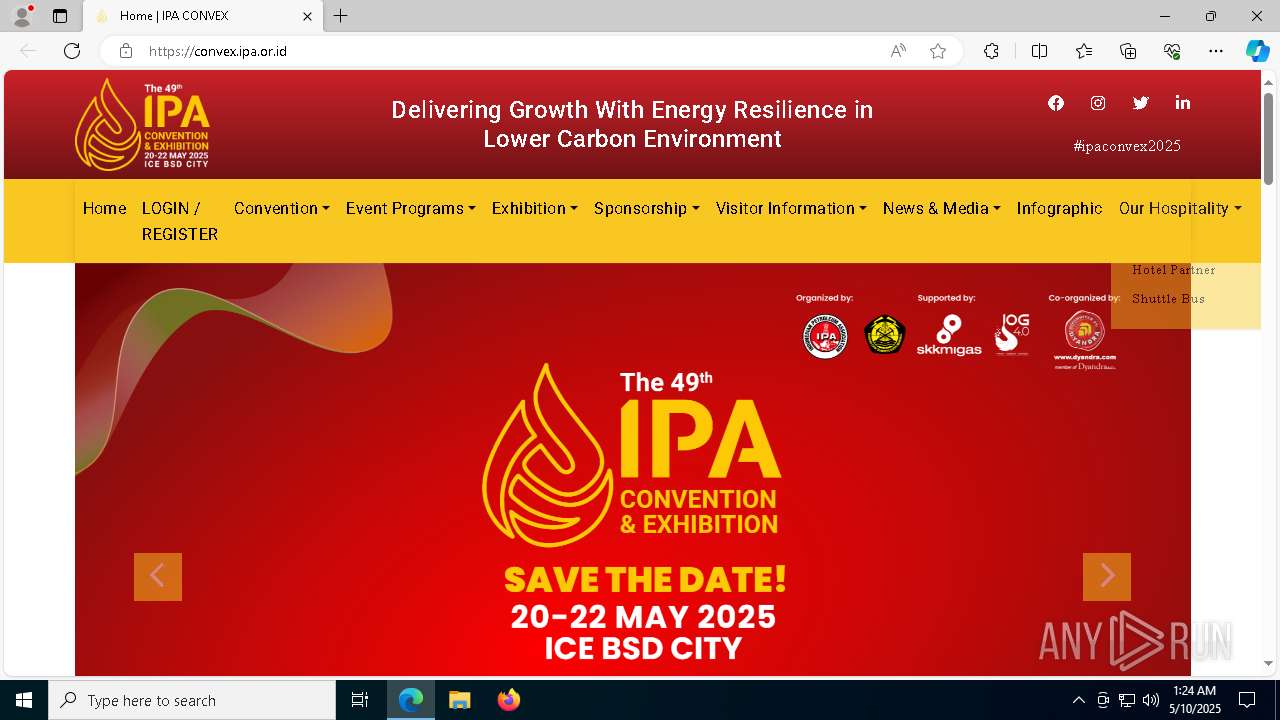Open Favorites list icon
Image resolution: width=1280 pixels, height=720 pixels.
[x=1084, y=51]
